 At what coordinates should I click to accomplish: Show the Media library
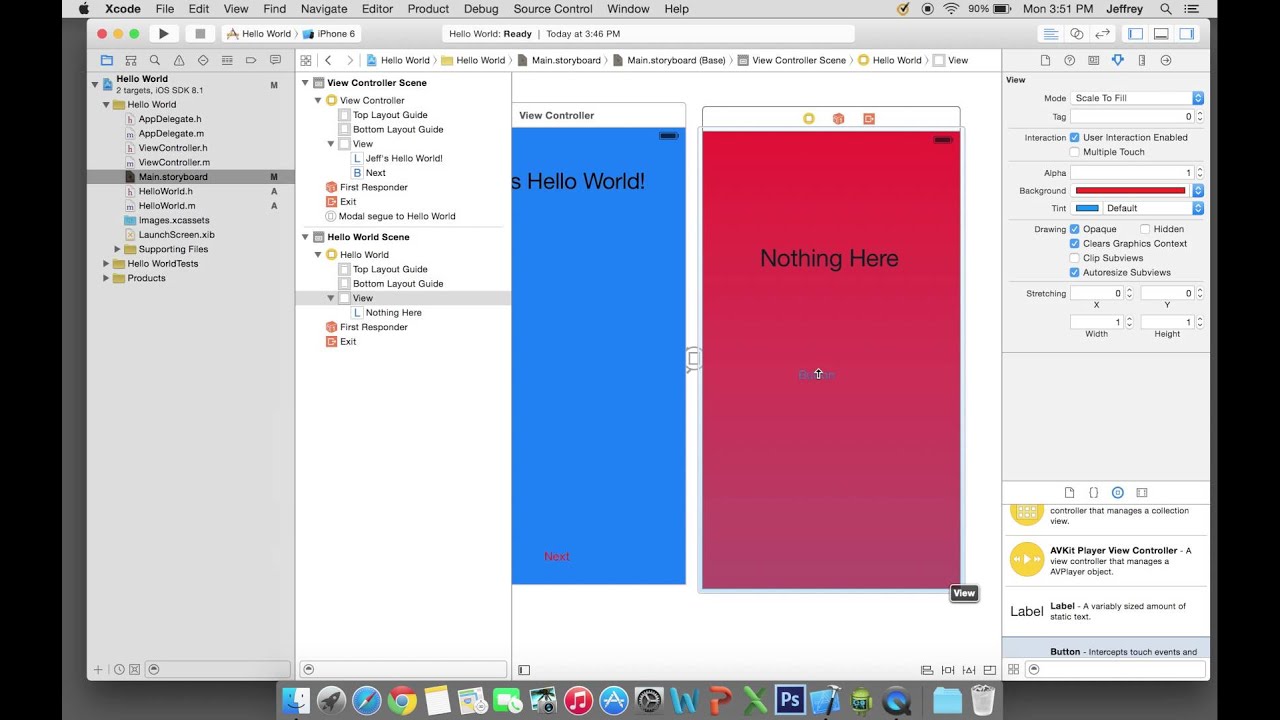click(1142, 493)
